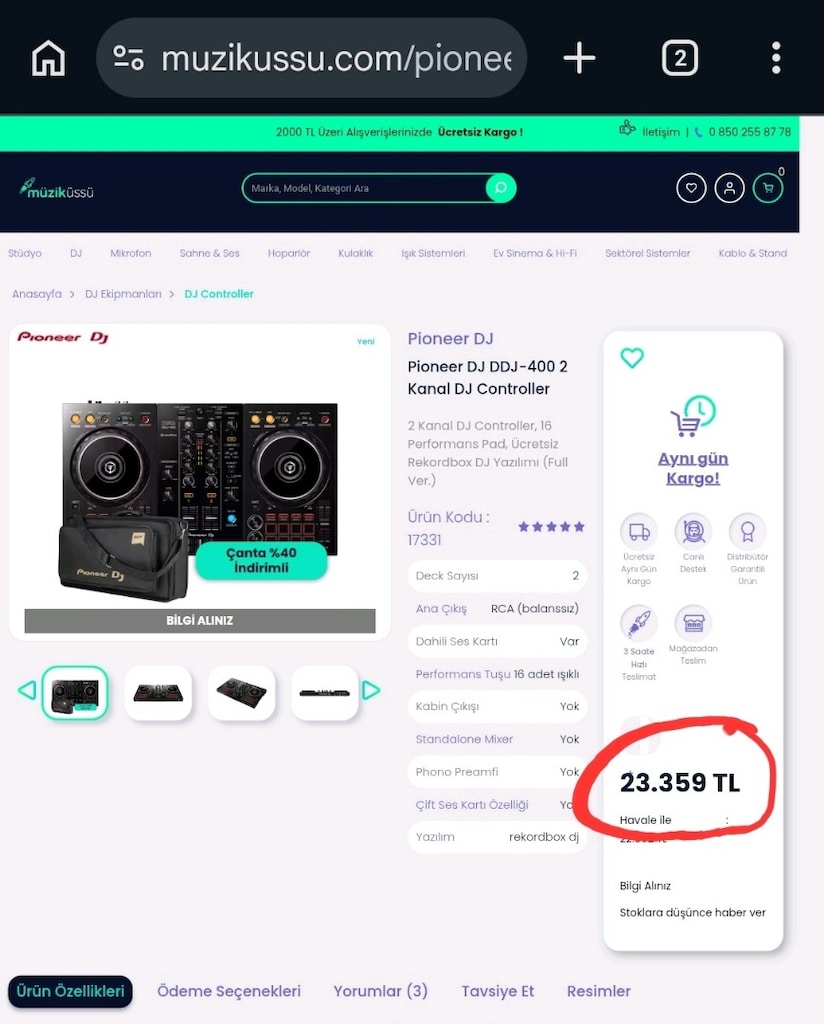The image size is (824, 1024).
Task: Open the Mikrofon category menu
Action: [x=131, y=253]
